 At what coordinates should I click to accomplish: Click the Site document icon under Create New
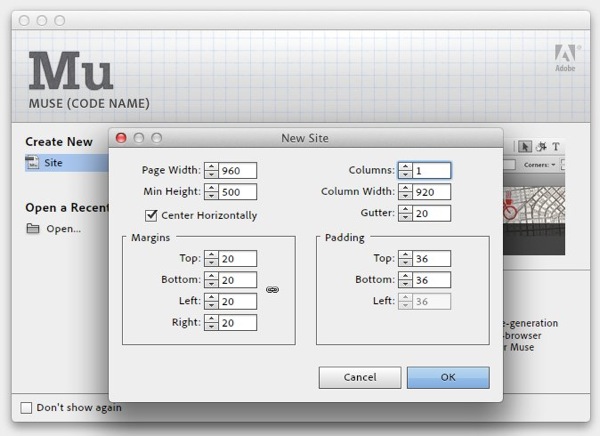(32, 162)
